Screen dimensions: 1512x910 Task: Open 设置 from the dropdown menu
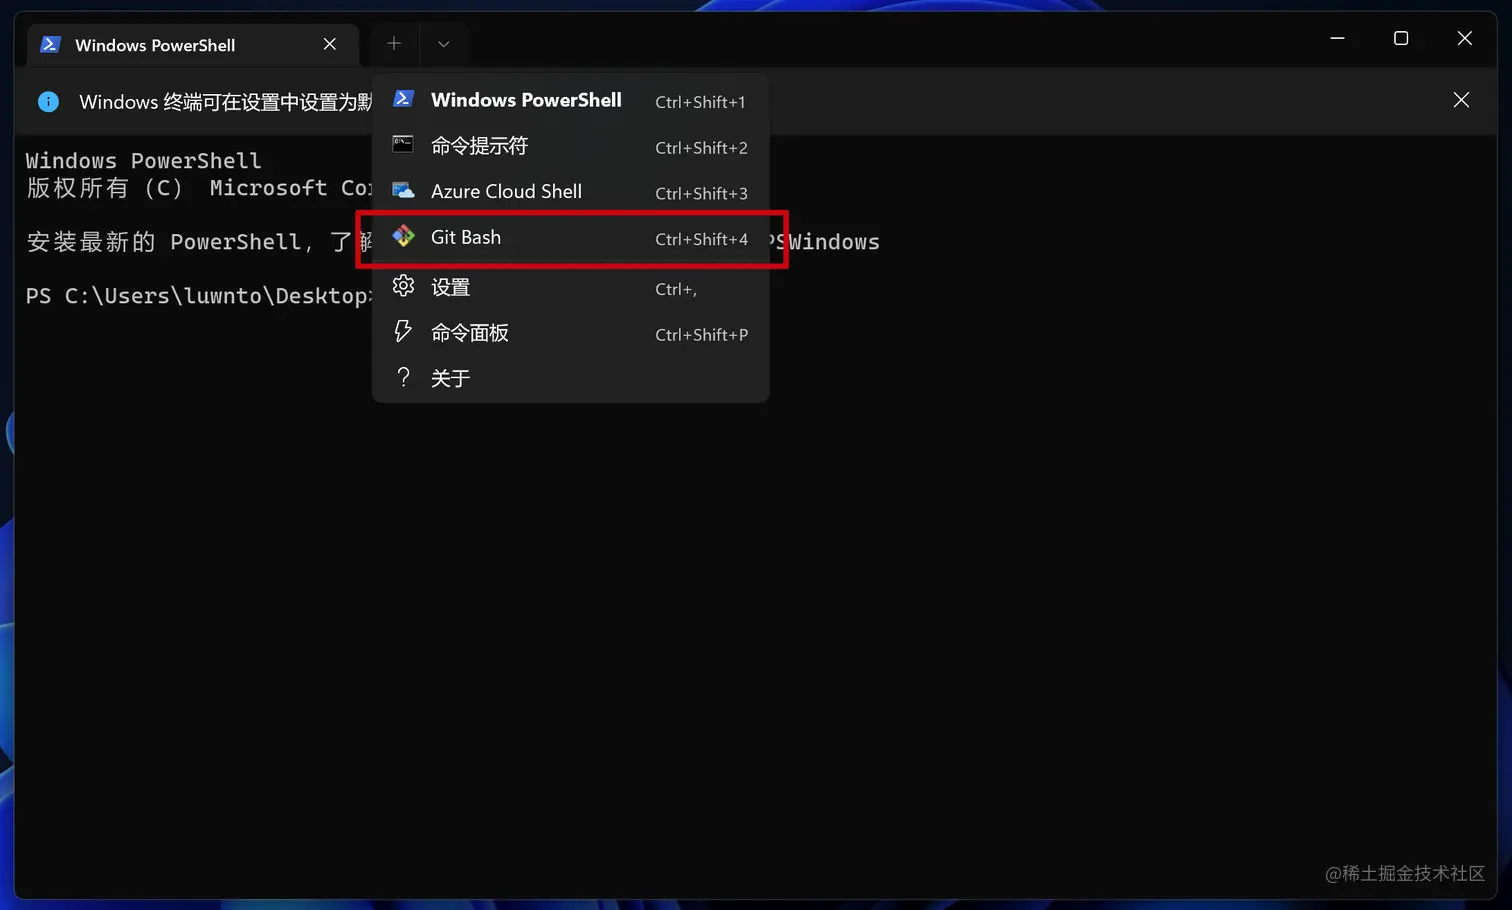(570, 288)
